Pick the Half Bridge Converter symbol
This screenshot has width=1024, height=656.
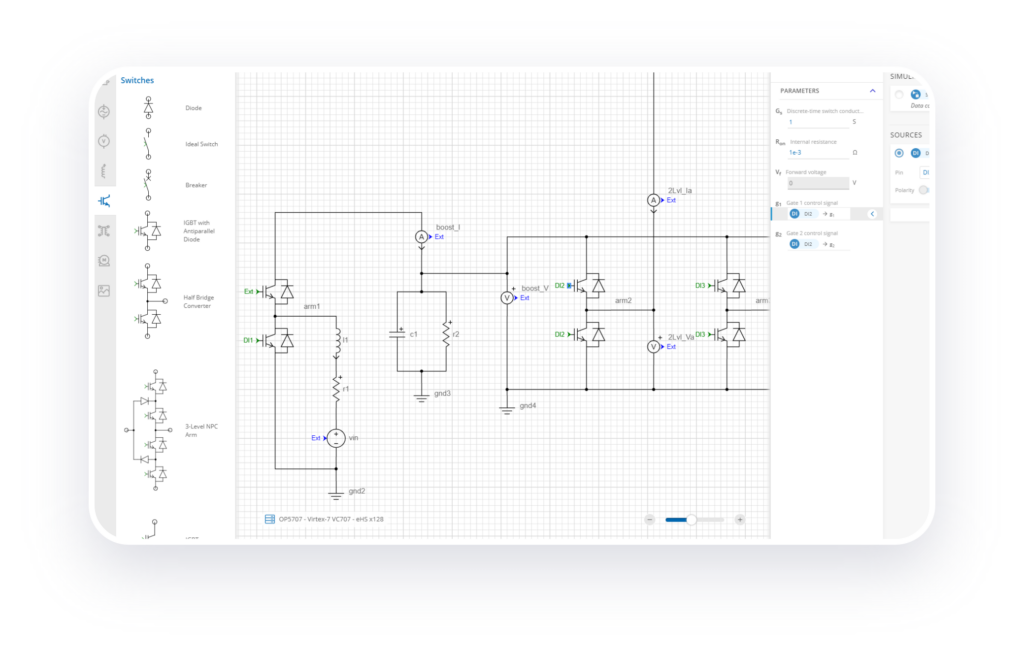coord(150,301)
